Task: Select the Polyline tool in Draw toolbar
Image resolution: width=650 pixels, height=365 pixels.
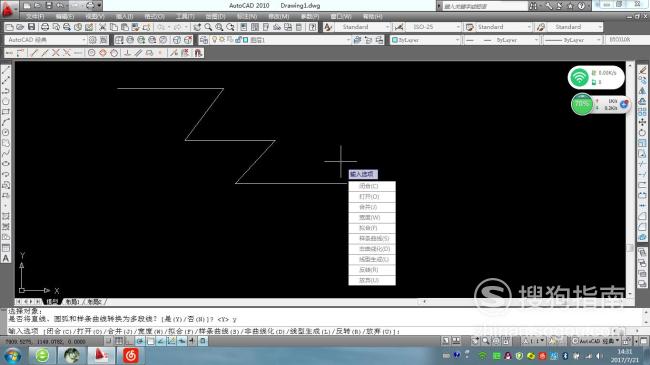Action: tap(6, 91)
